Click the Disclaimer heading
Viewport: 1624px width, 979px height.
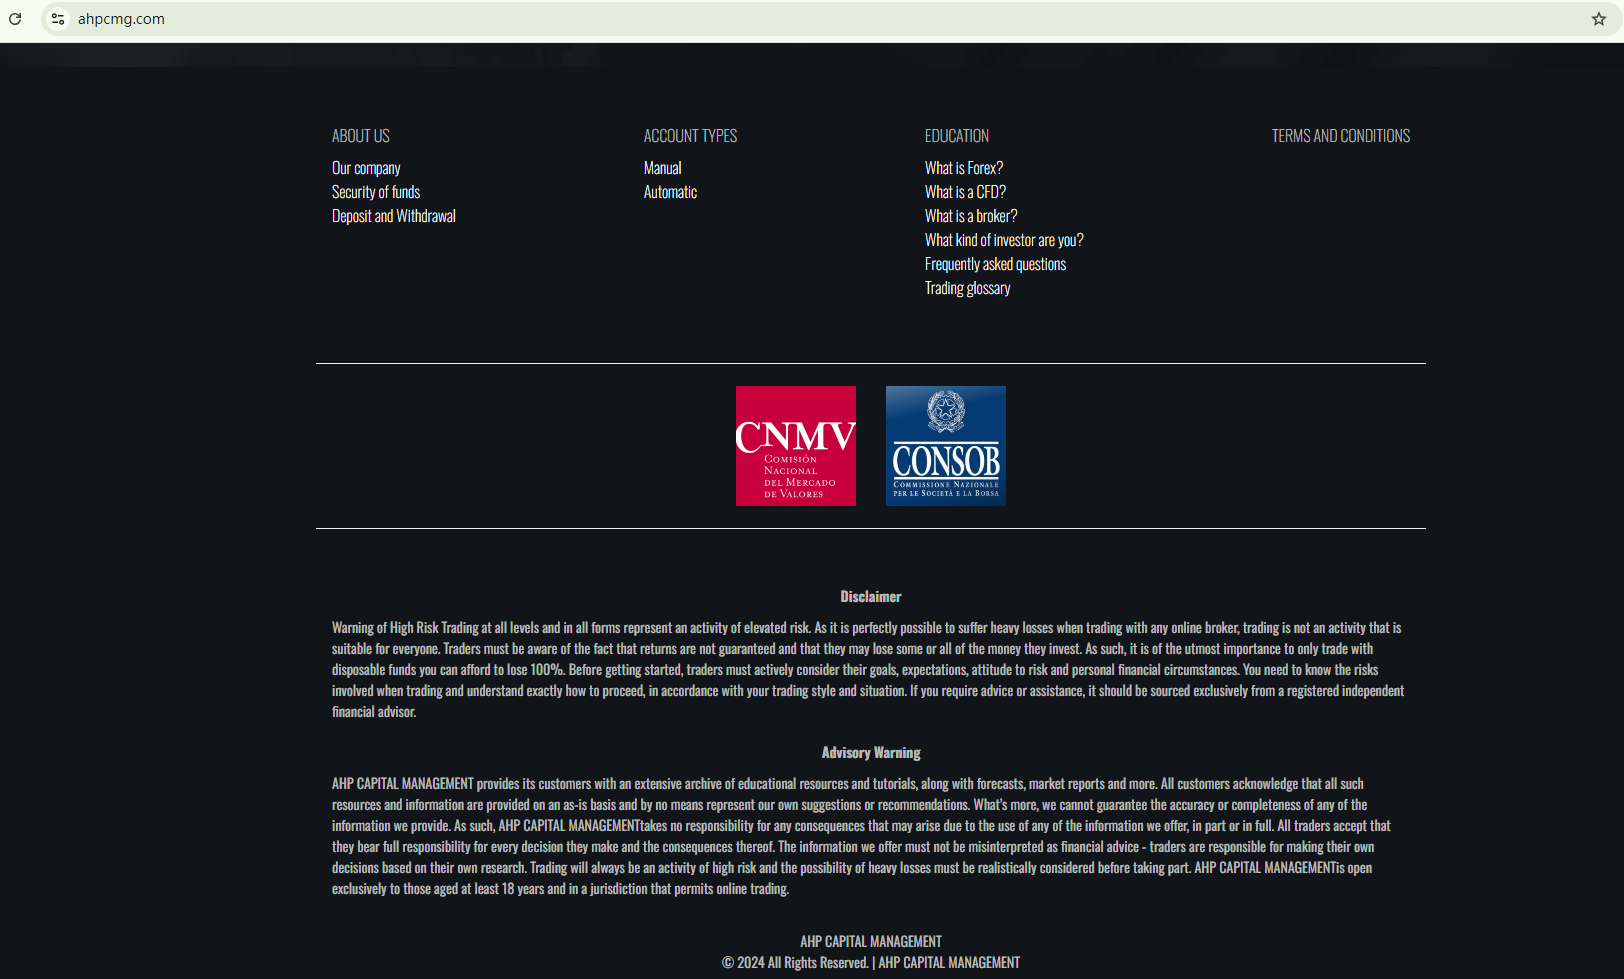tap(871, 596)
